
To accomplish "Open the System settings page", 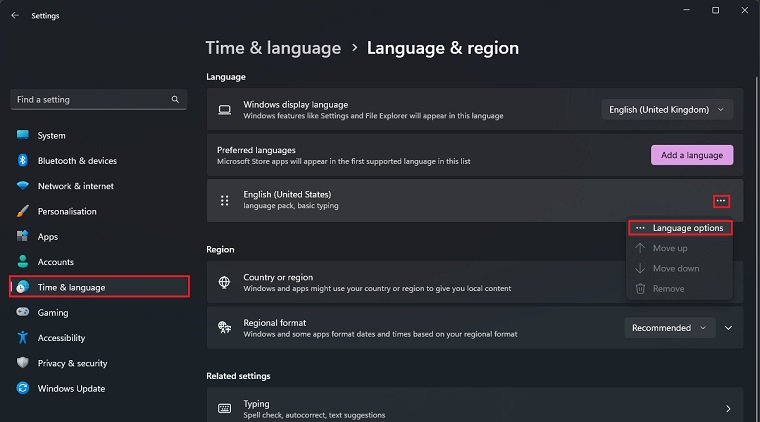I will [99, 135].
